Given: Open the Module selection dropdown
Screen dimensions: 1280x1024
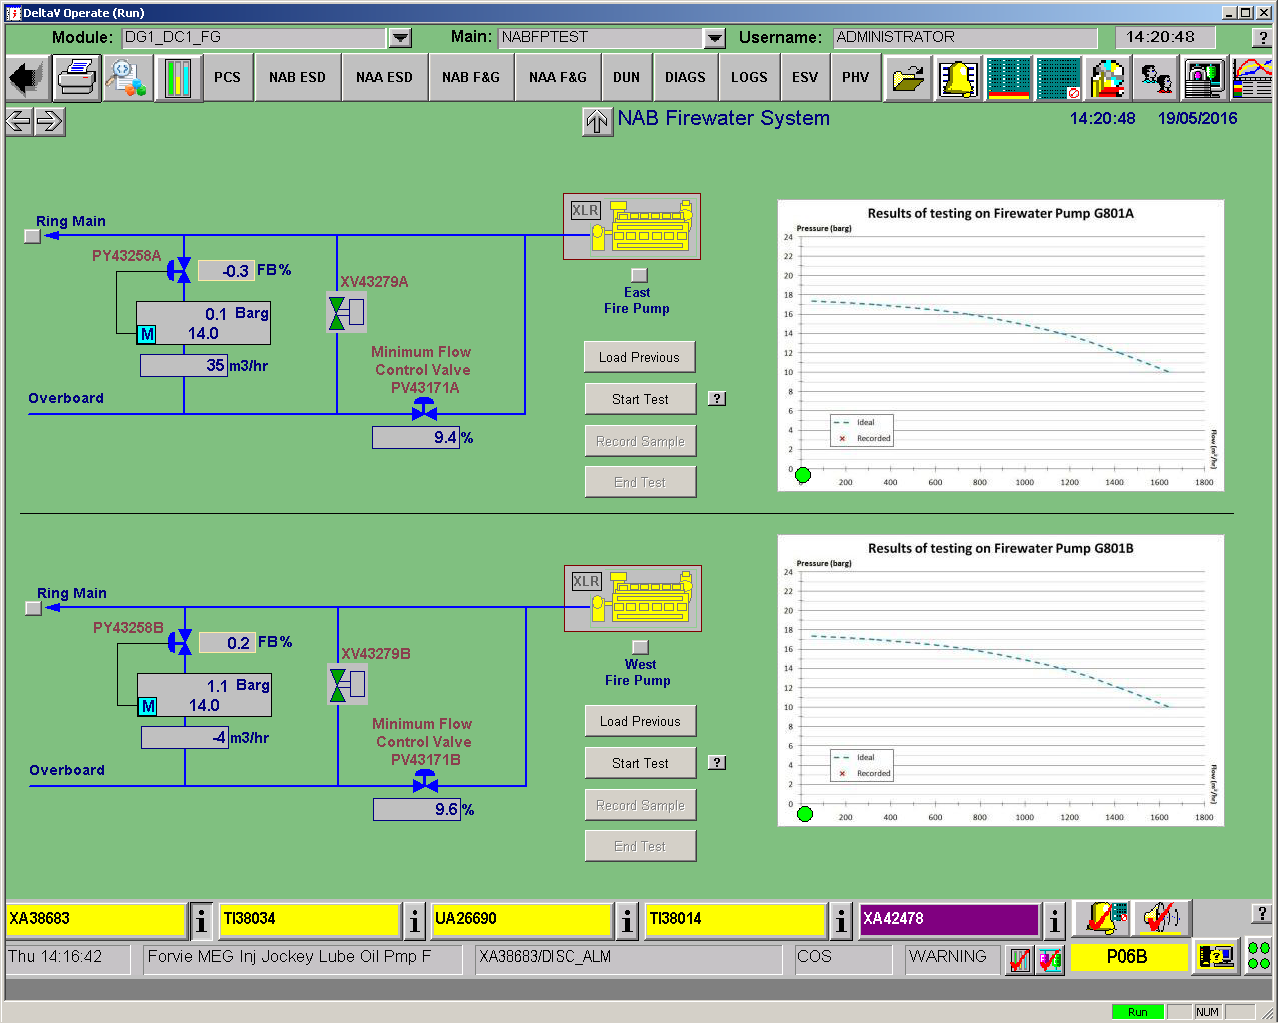Looking at the screenshot, I should tap(399, 37).
